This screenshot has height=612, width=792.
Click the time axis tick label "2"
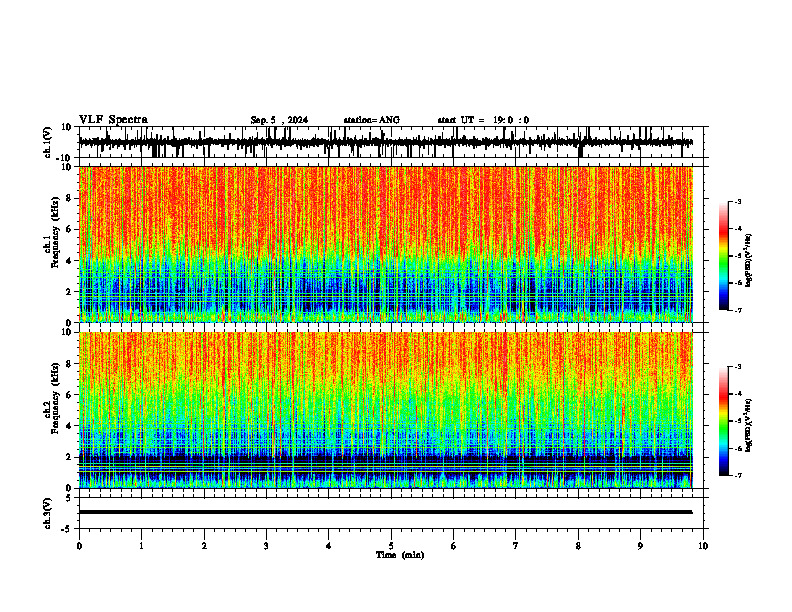(204, 546)
